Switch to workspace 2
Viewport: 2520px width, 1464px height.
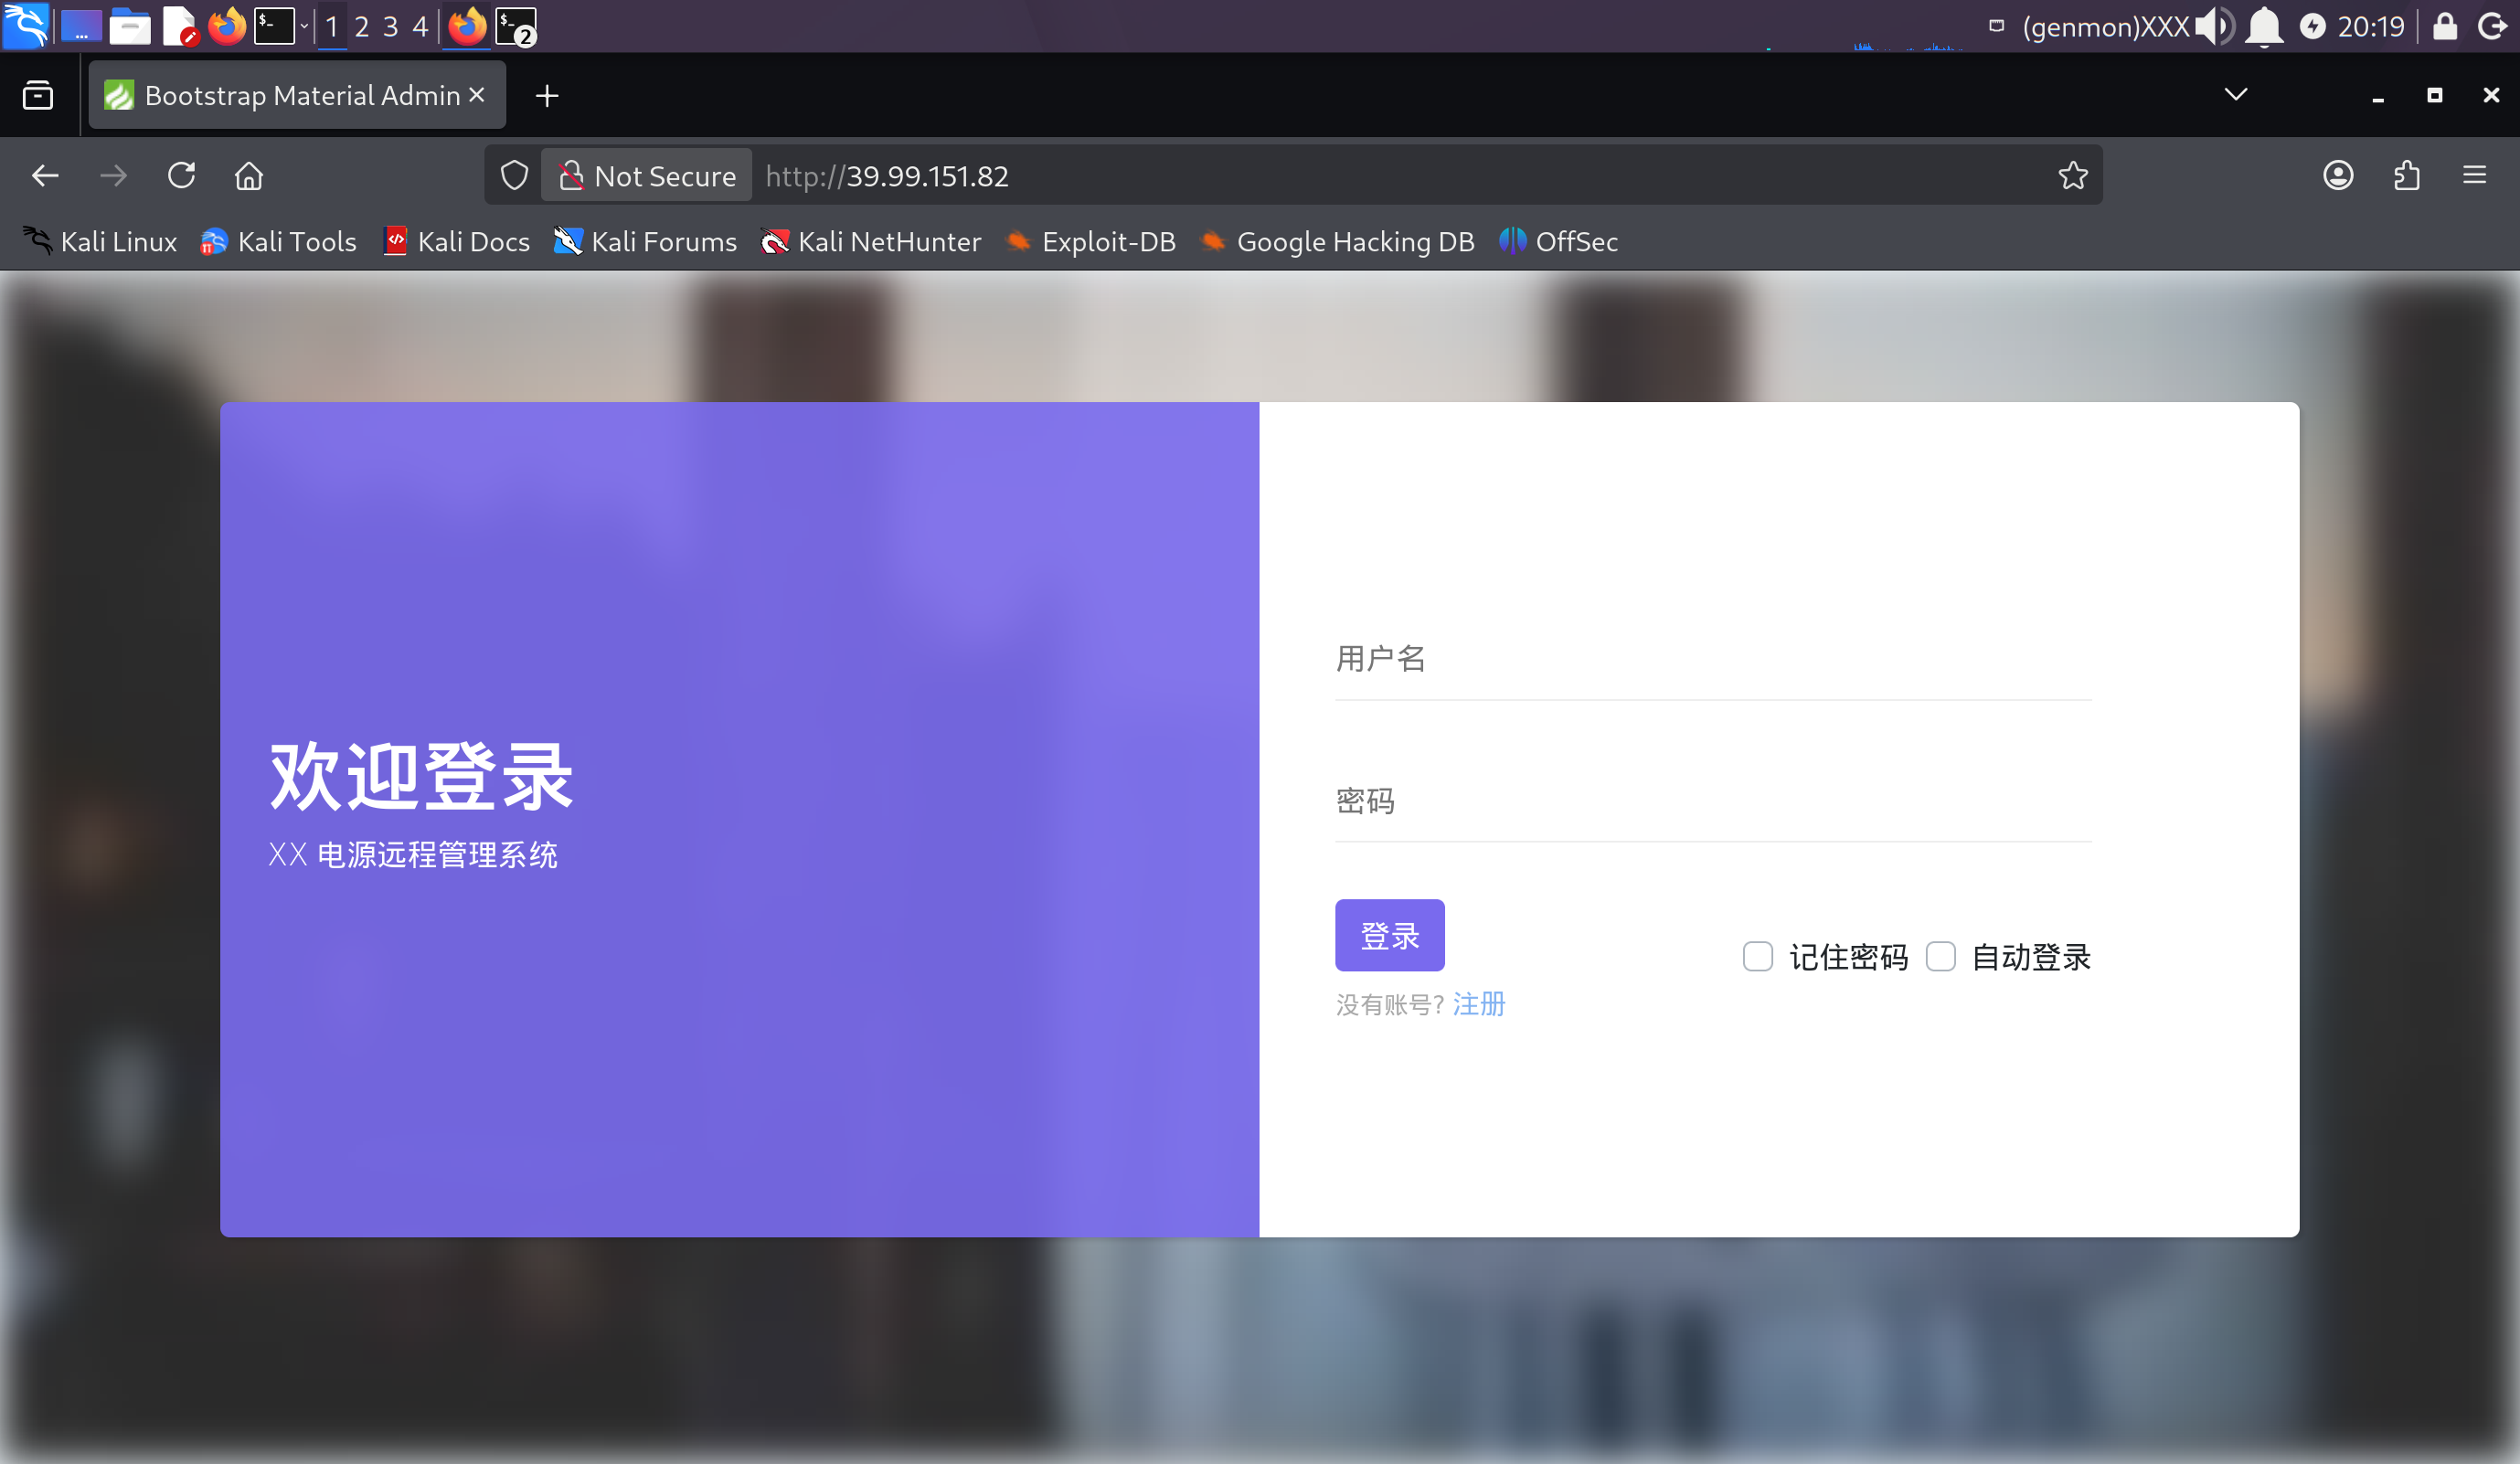pyautogui.click(x=362, y=26)
